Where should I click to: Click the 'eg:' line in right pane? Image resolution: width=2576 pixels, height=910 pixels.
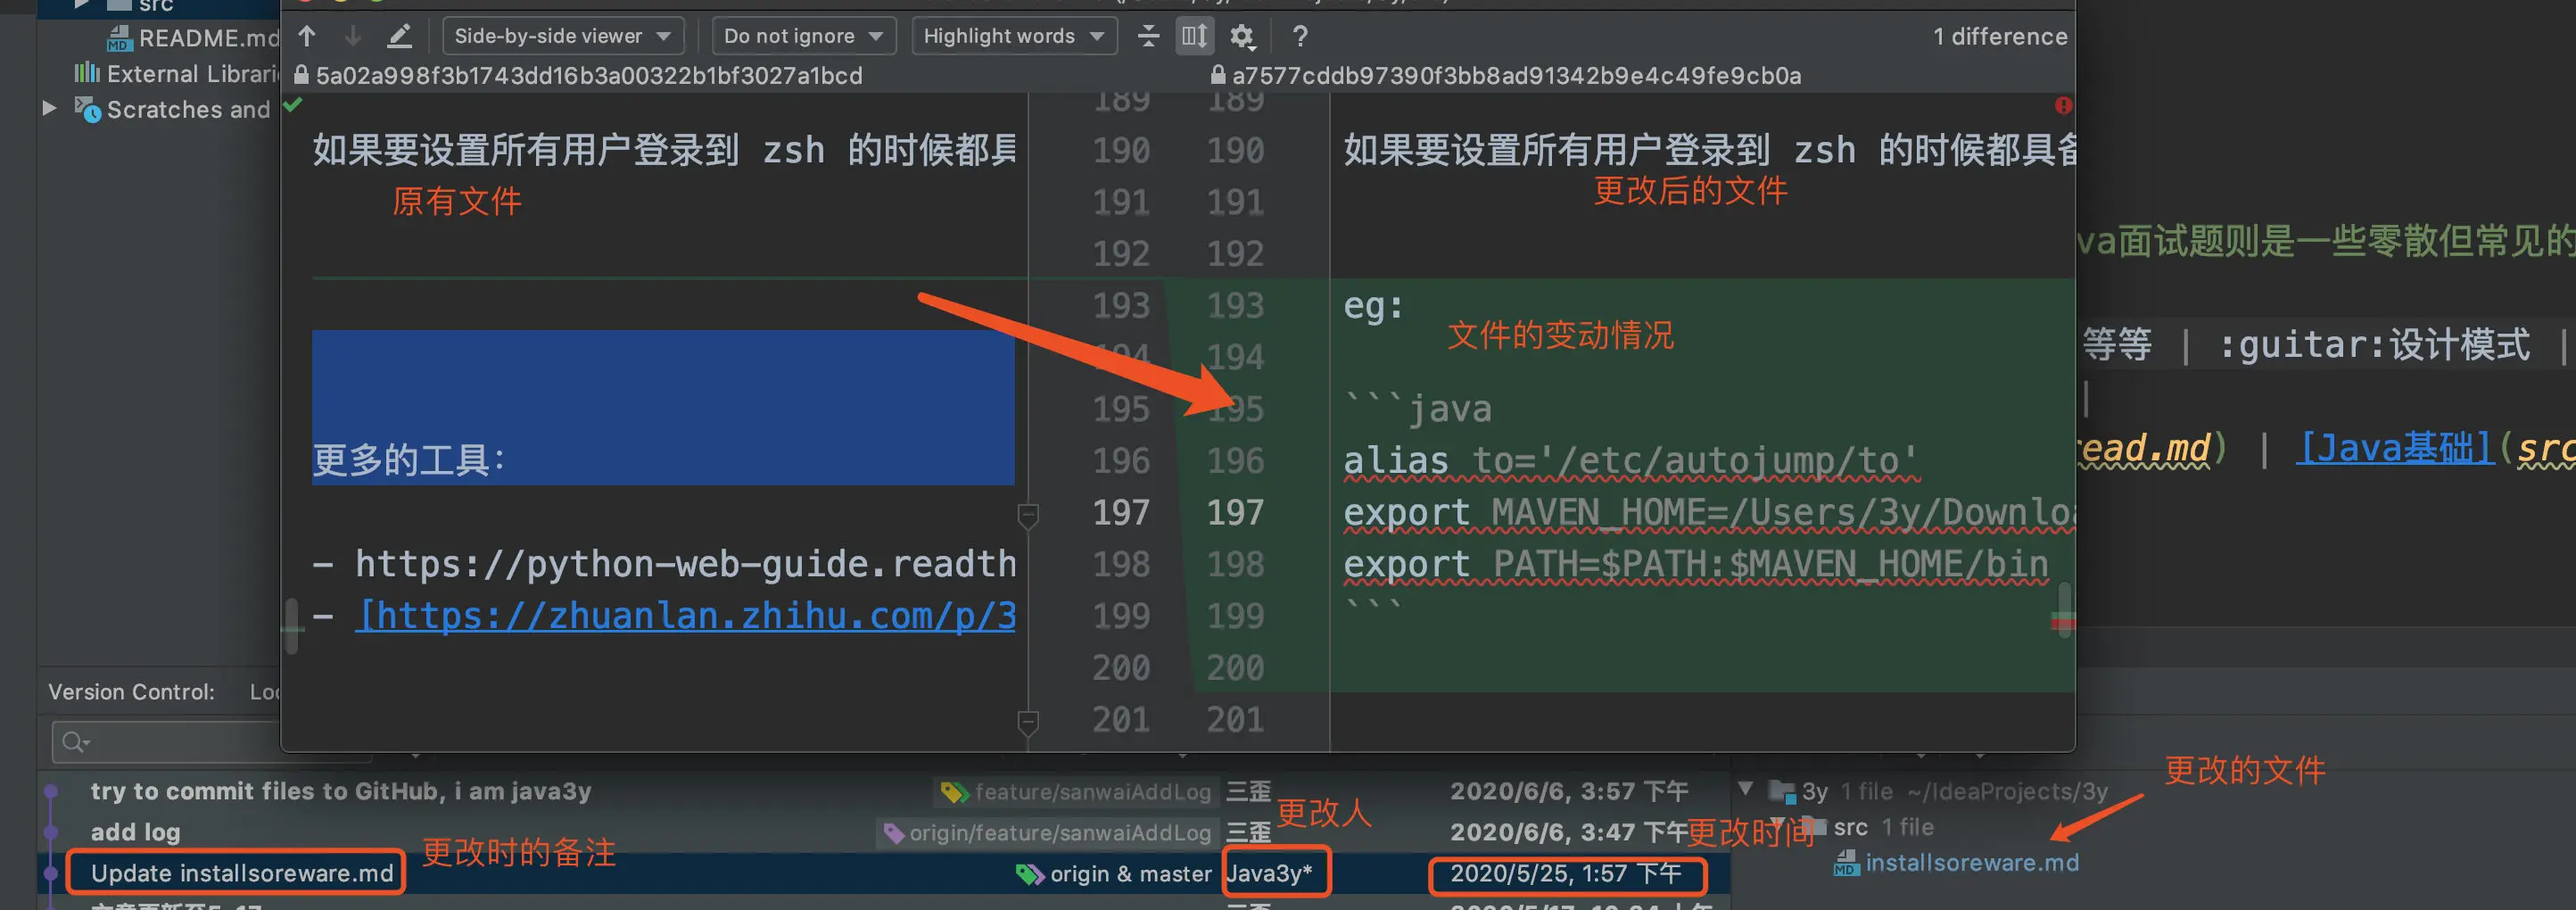pyautogui.click(x=1373, y=305)
